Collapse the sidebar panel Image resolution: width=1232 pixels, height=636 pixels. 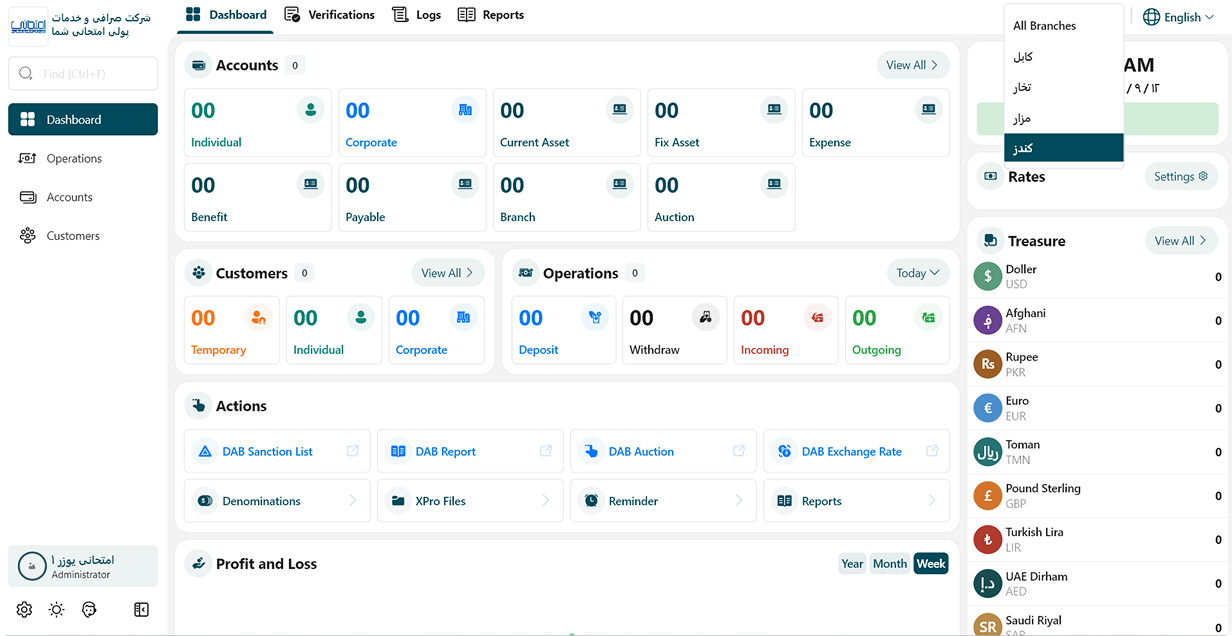[x=141, y=609]
